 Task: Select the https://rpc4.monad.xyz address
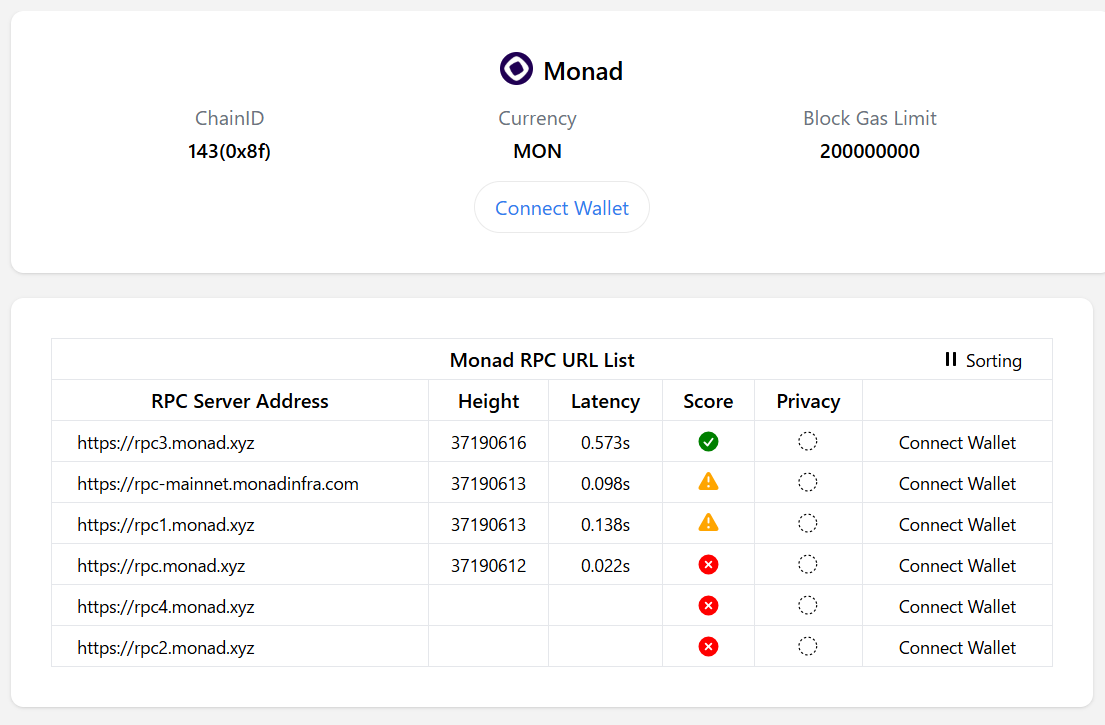pos(166,606)
